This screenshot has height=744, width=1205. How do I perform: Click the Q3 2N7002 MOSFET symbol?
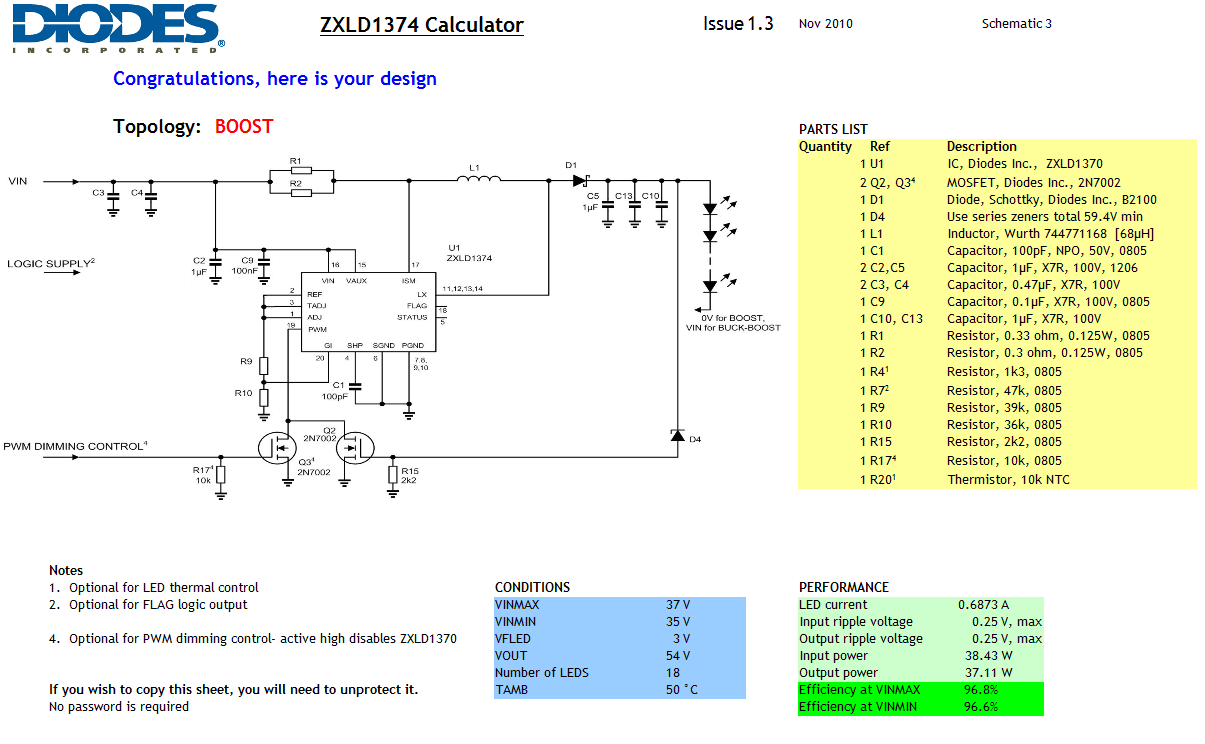pos(278,449)
